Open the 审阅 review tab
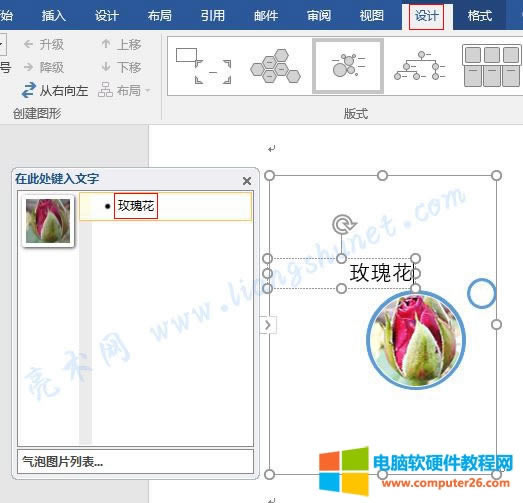This screenshot has width=523, height=503. coord(319,16)
